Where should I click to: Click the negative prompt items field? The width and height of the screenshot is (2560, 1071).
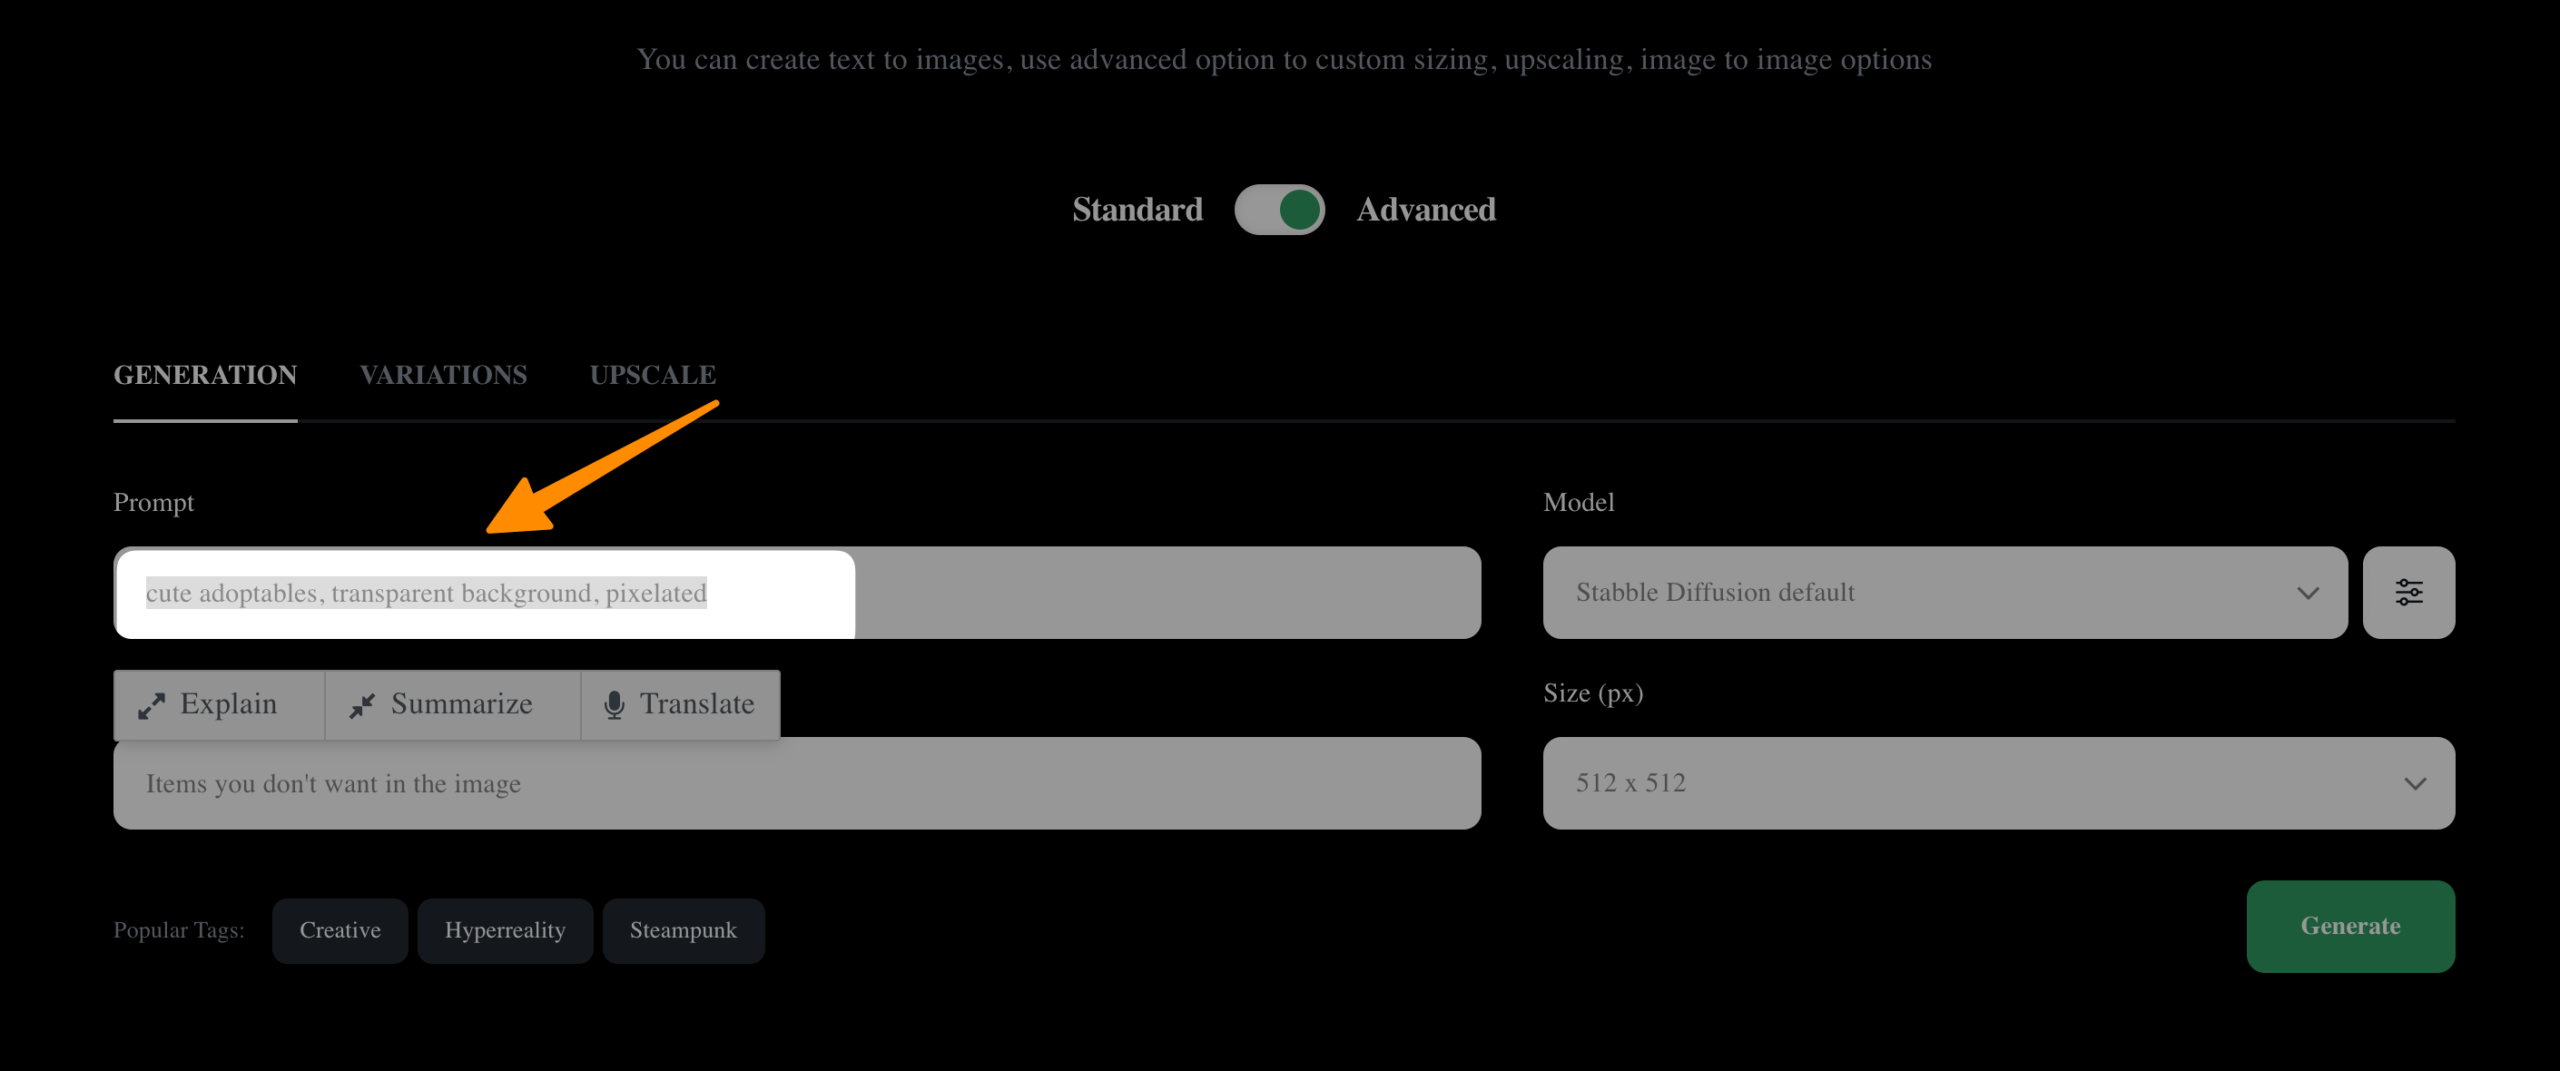tap(796, 785)
